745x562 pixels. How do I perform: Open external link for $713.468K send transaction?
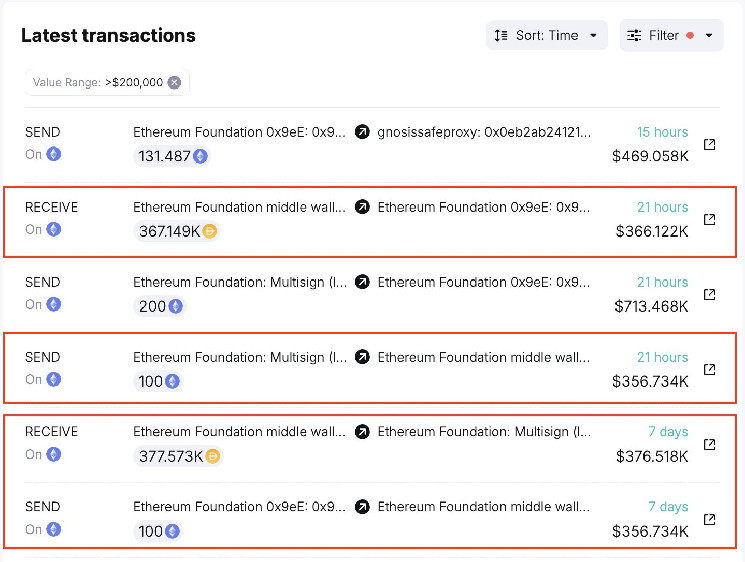pyautogui.click(x=709, y=294)
